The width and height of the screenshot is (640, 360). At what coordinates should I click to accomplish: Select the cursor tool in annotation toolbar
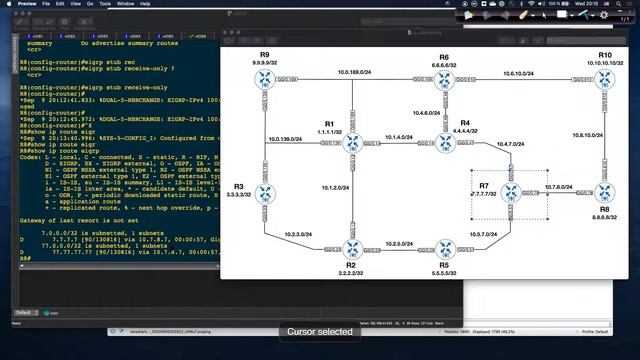(x=544, y=16)
